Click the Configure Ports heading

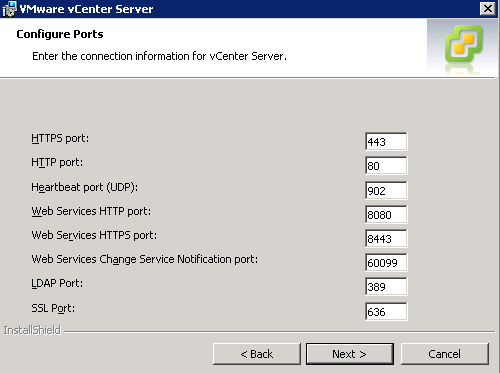[60, 34]
